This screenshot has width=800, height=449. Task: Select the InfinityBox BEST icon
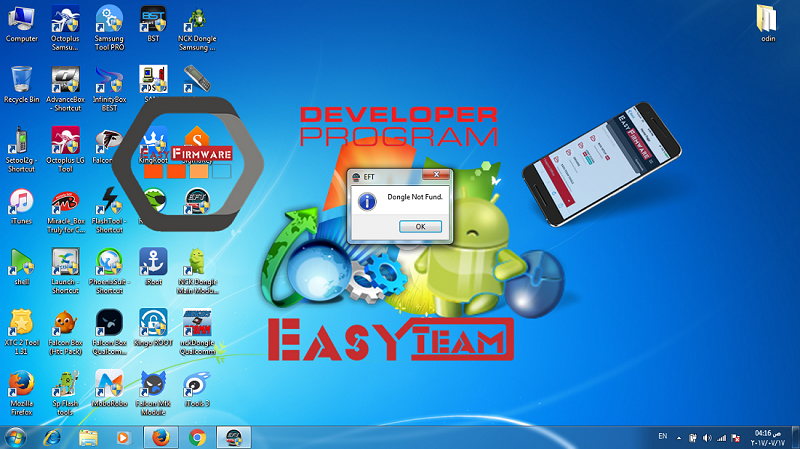click(x=109, y=89)
